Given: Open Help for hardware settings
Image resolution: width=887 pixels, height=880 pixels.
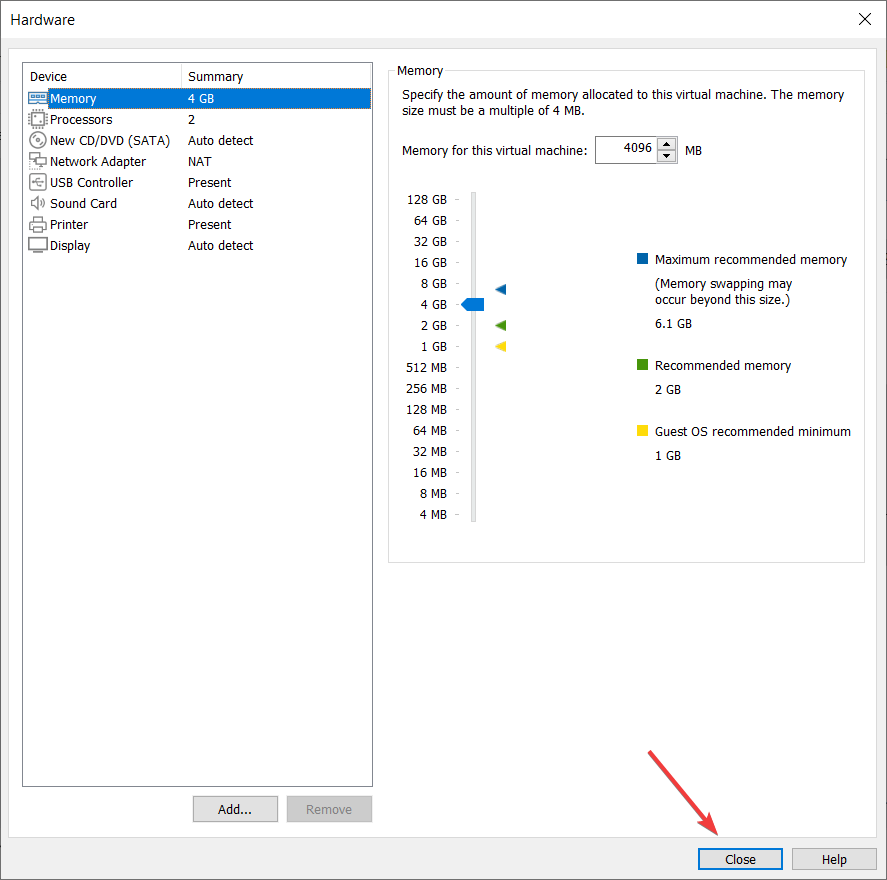Looking at the screenshot, I should tap(834, 859).
